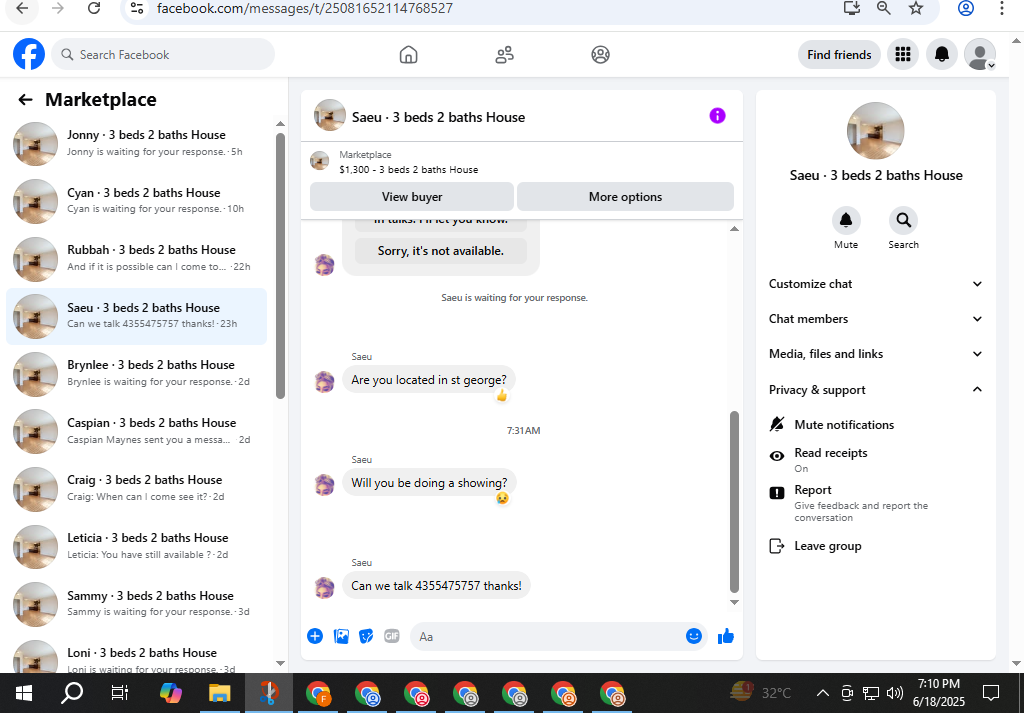Open the emoji picker in message box

pyautogui.click(x=694, y=636)
